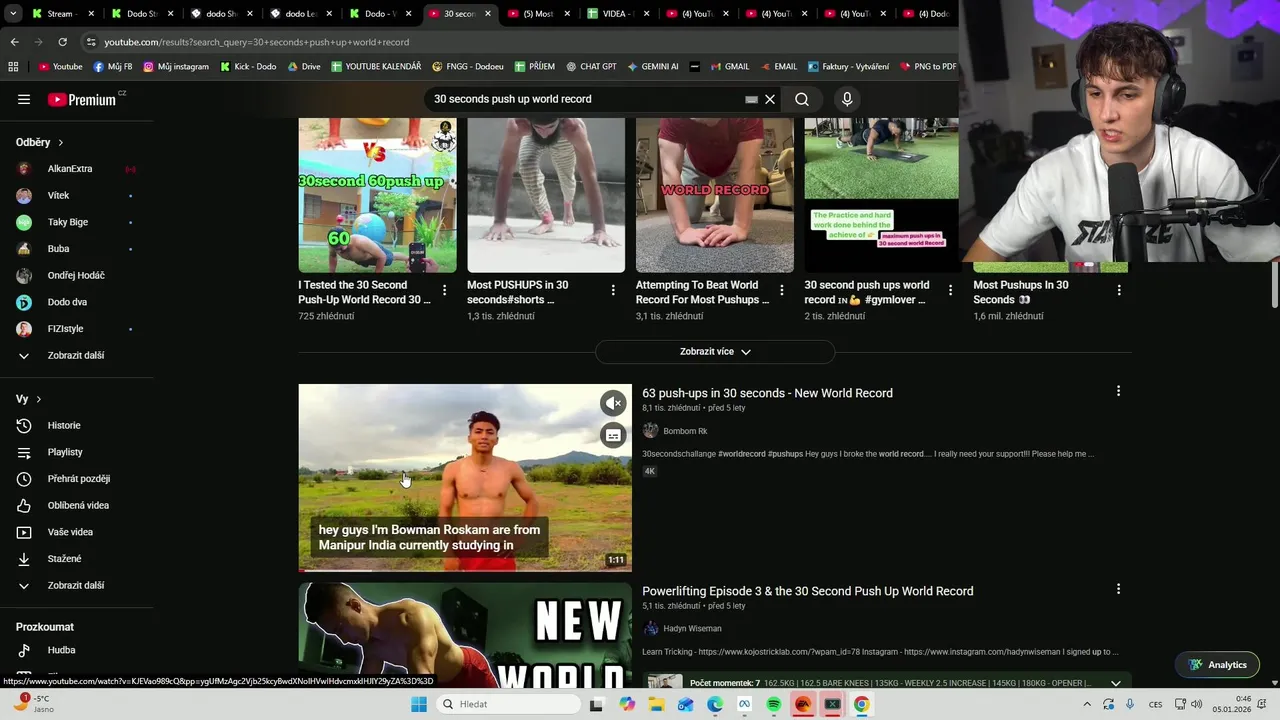The image size is (1280, 720).
Task: Expand 'Zobrazit další' under Odběry
Action: coord(76,355)
